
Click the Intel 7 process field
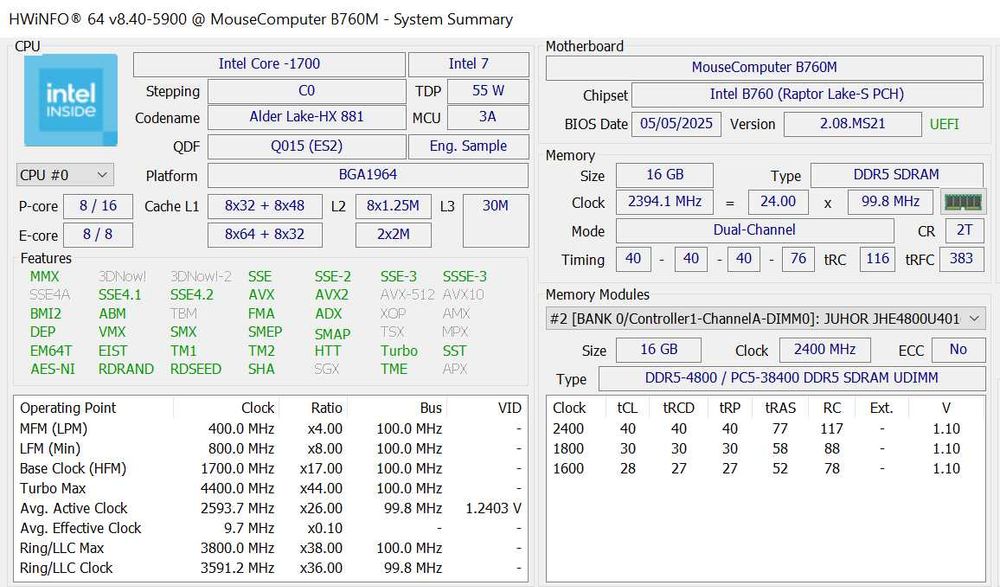click(x=468, y=64)
